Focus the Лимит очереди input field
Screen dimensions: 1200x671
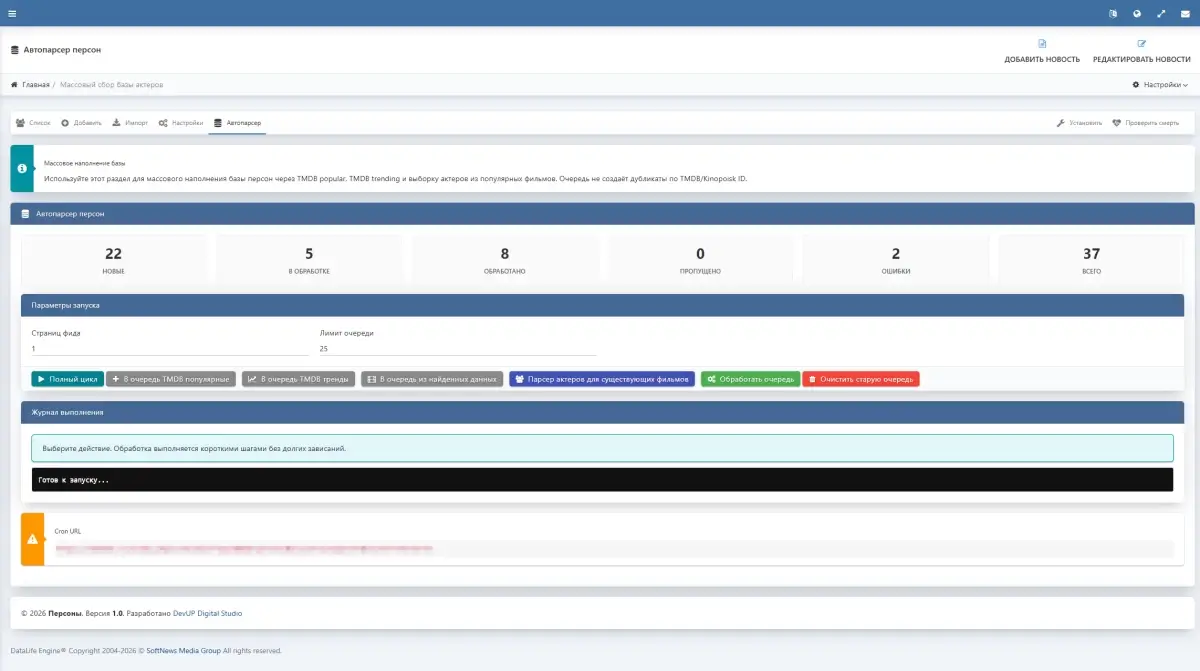coord(457,349)
